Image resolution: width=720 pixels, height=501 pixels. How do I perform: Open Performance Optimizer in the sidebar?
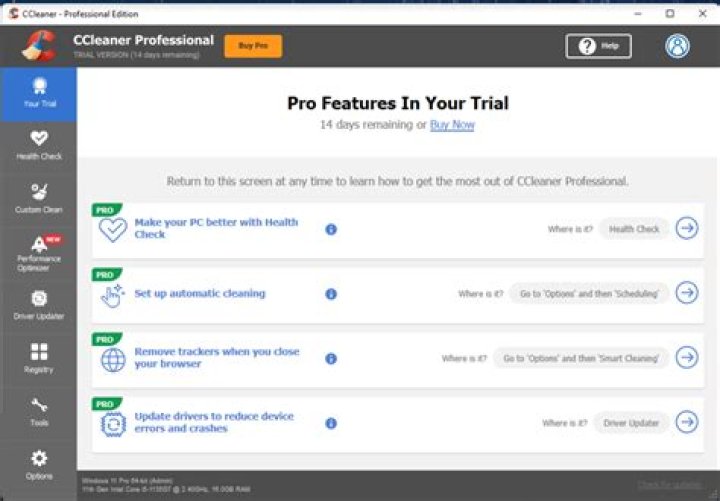coord(39,253)
